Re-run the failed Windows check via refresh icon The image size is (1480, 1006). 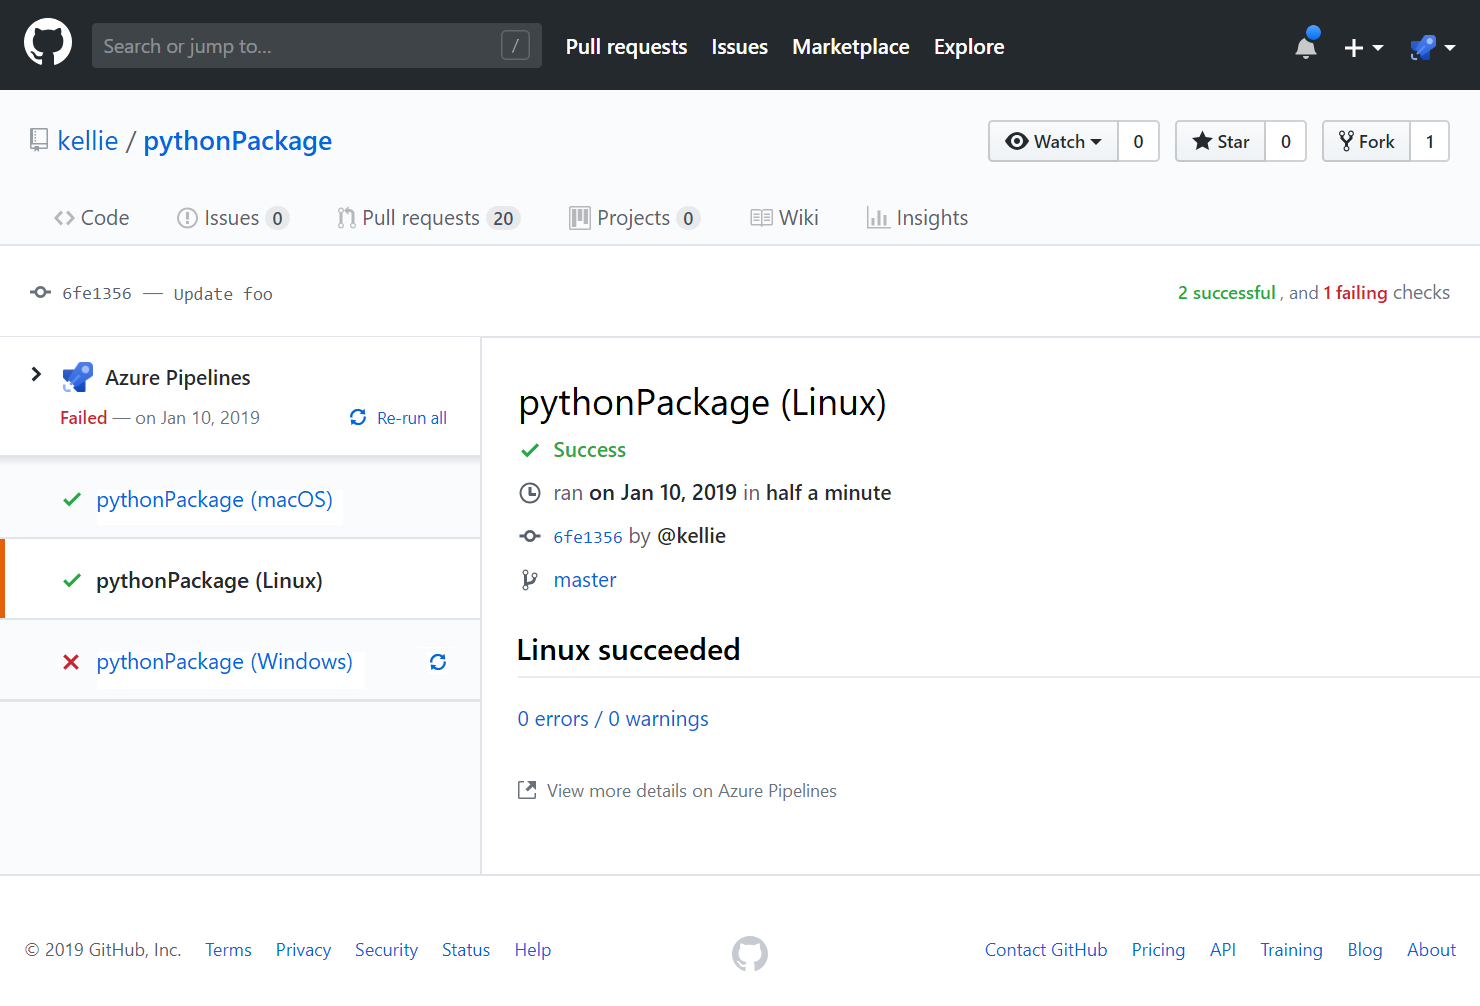[438, 662]
